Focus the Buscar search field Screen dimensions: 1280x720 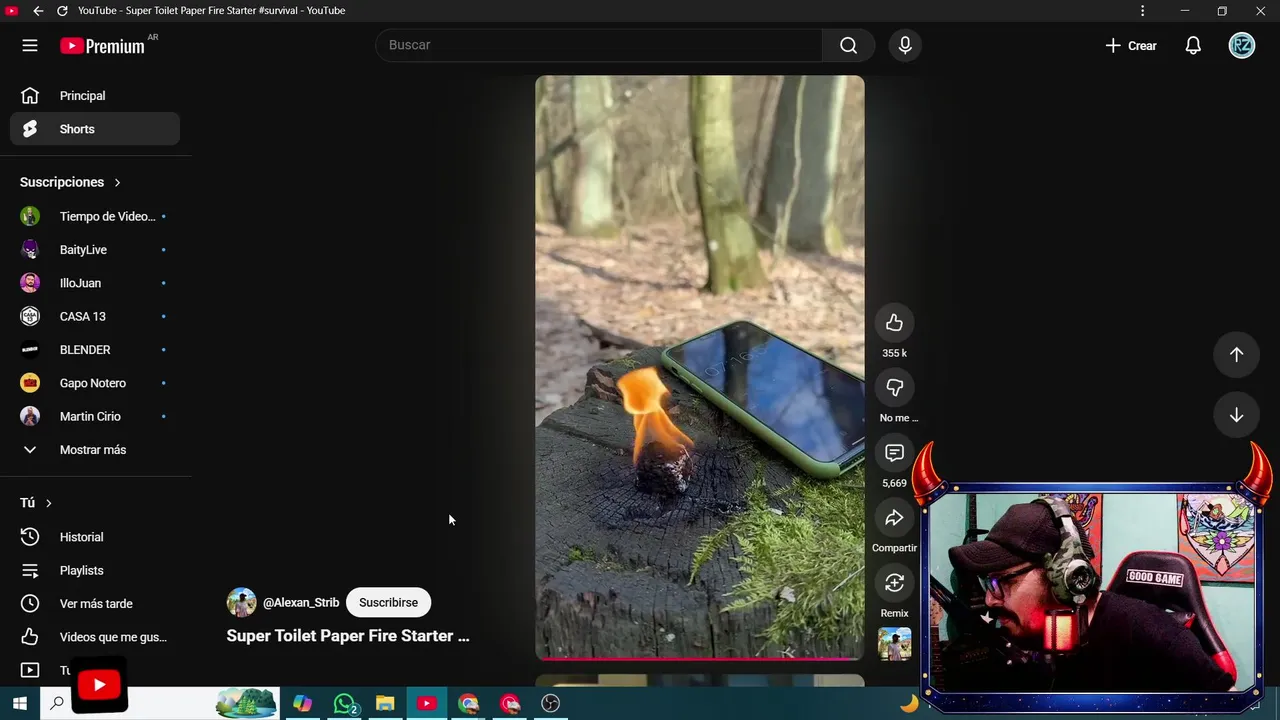point(599,45)
